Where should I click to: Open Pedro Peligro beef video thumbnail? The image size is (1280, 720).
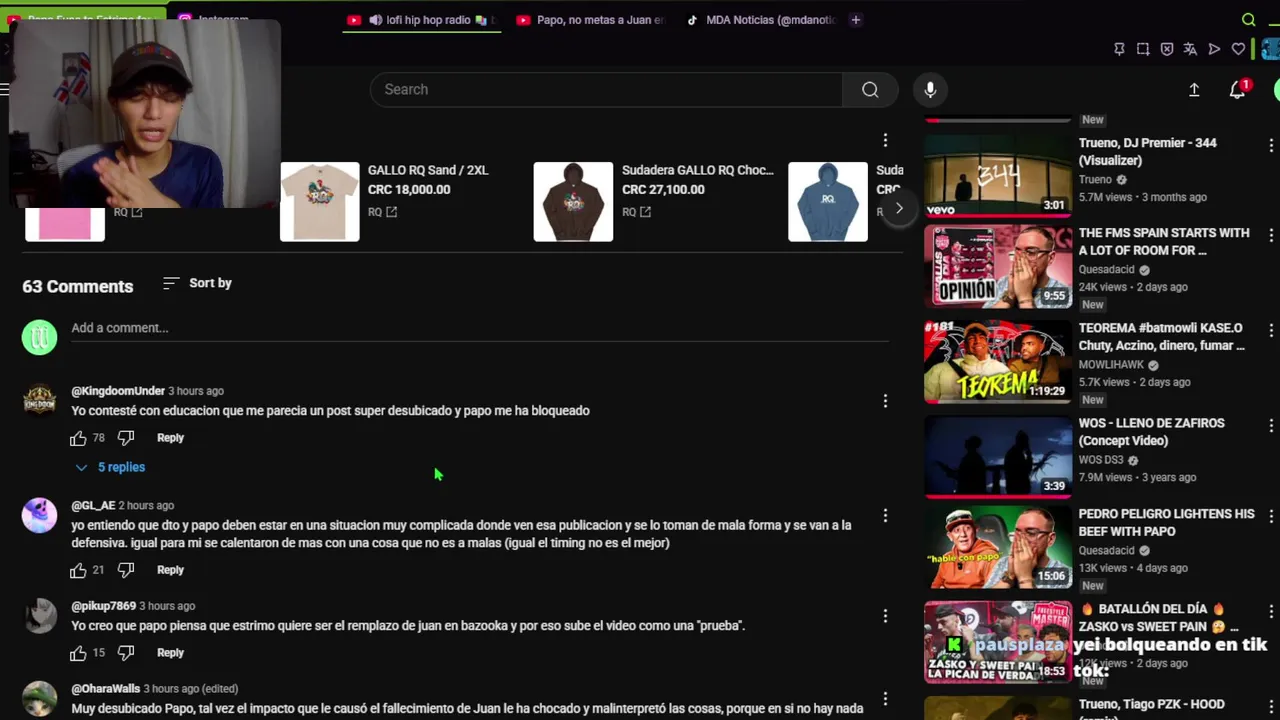[x=997, y=547]
